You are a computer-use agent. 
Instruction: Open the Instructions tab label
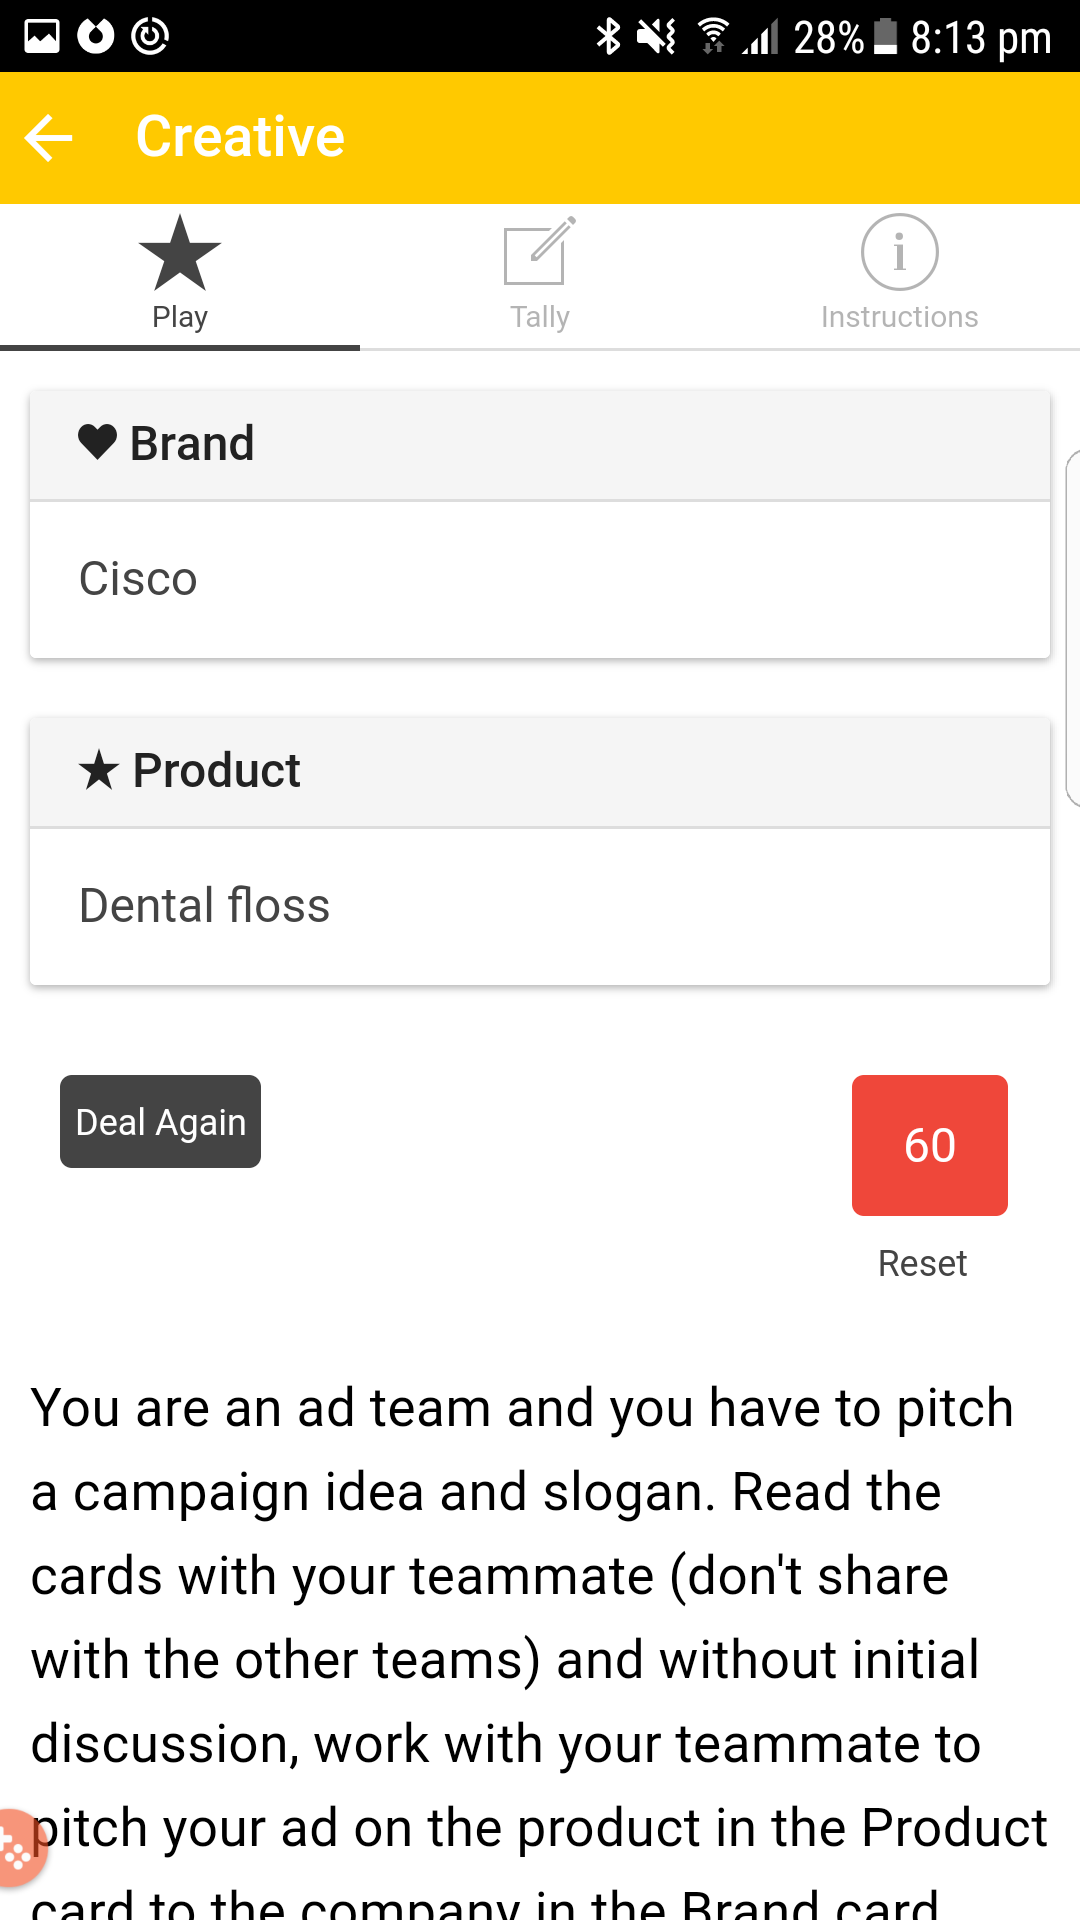900,317
